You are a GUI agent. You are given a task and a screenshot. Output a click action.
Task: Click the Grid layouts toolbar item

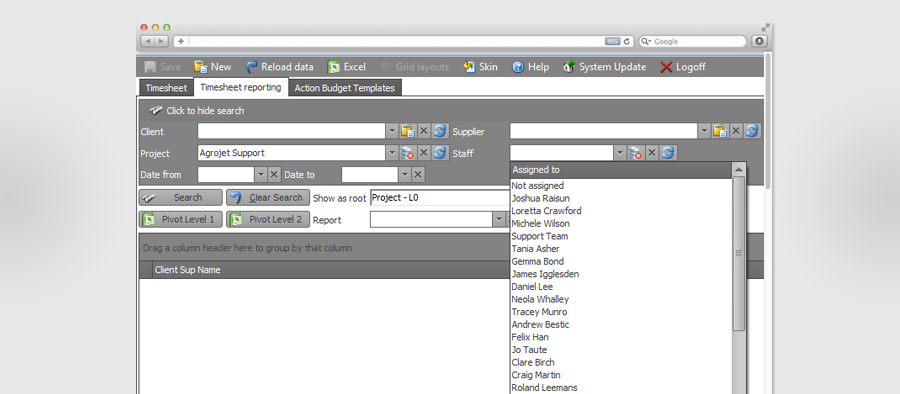(x=414, y=67)
